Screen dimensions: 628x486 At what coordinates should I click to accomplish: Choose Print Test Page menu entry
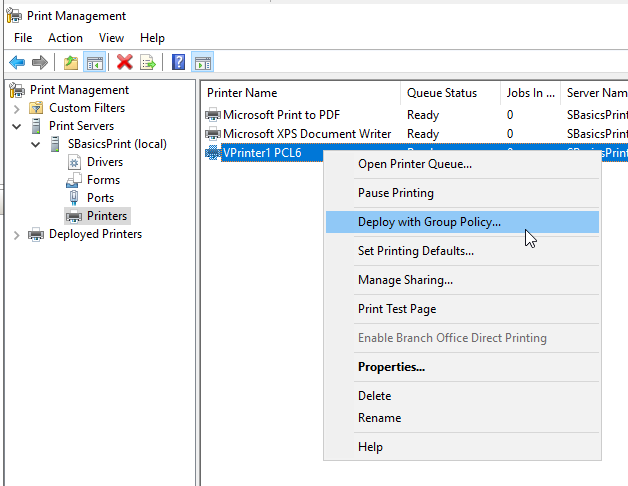462,309
